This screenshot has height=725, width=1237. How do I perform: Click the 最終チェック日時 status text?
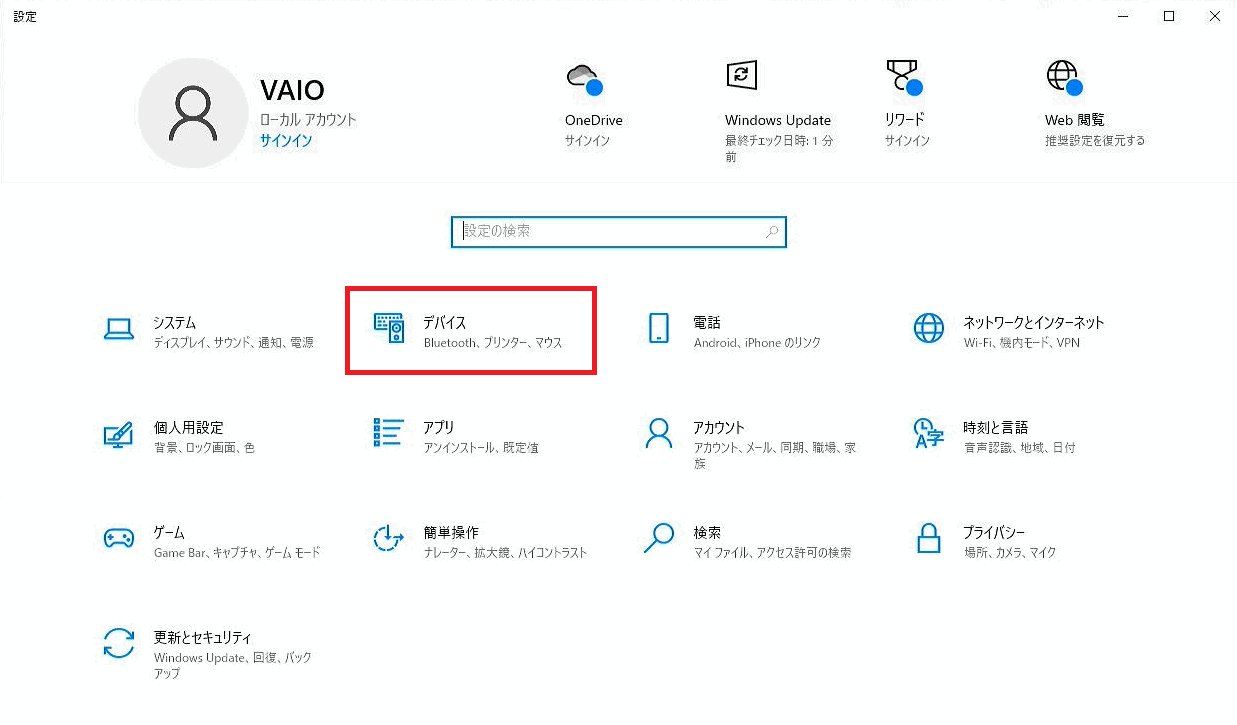click(x=779, y=149)
